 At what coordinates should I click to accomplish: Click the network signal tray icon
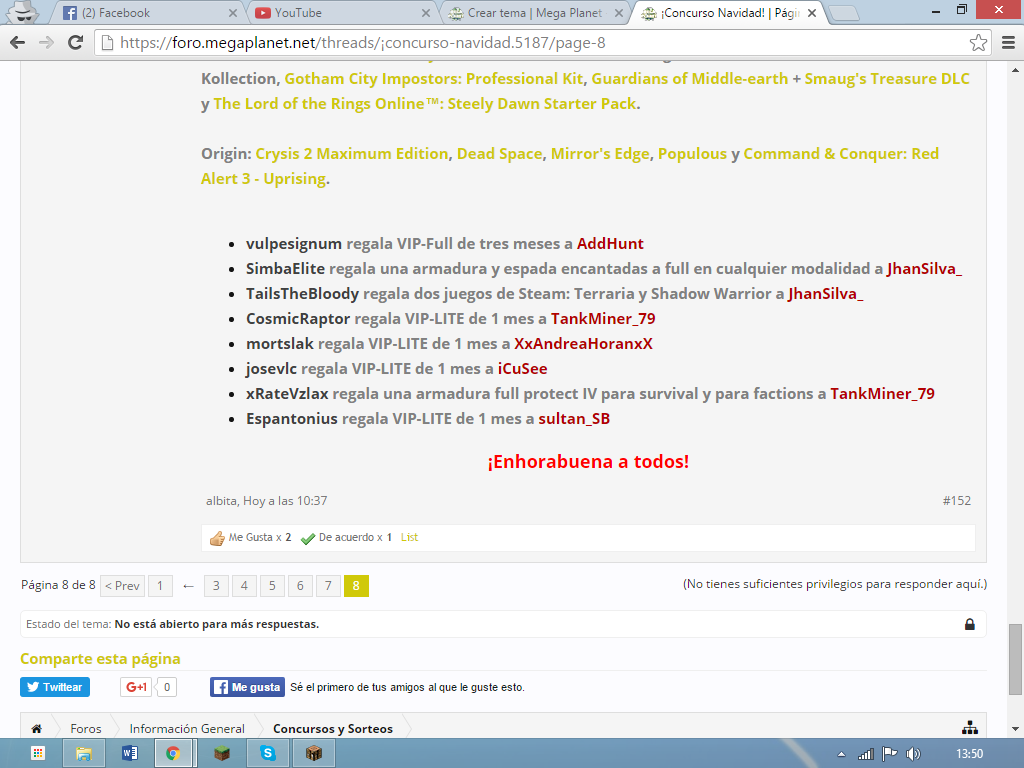point(865,754)
